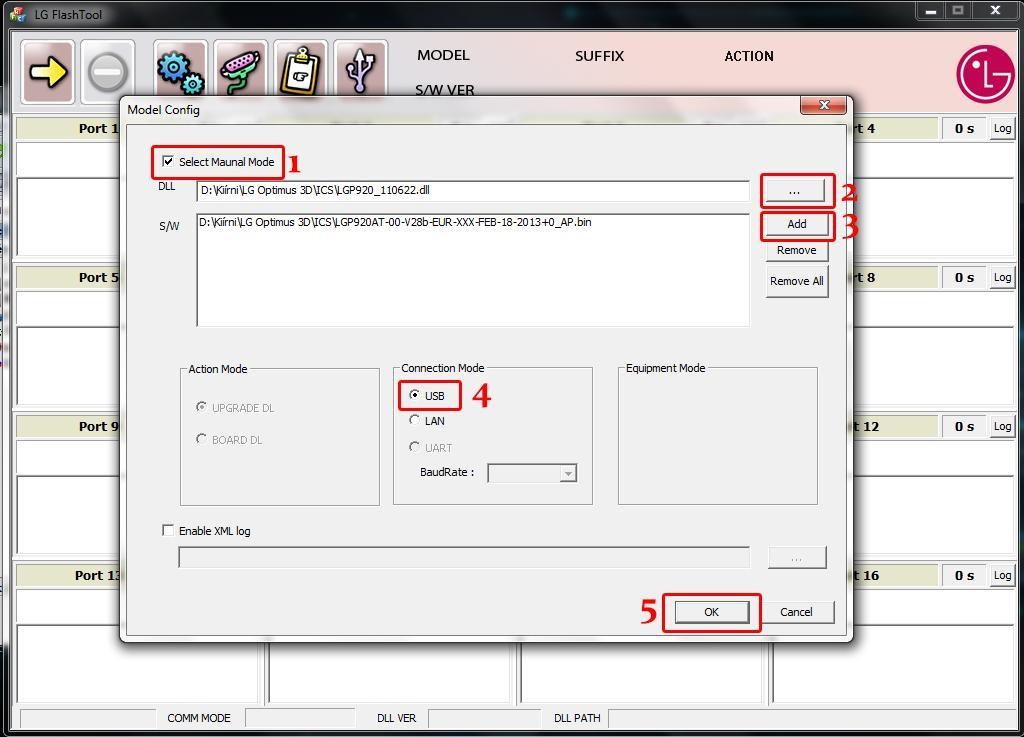Click the Port 1 header
The width and height of the screenshot is (1024, 737).
[69, 129]
